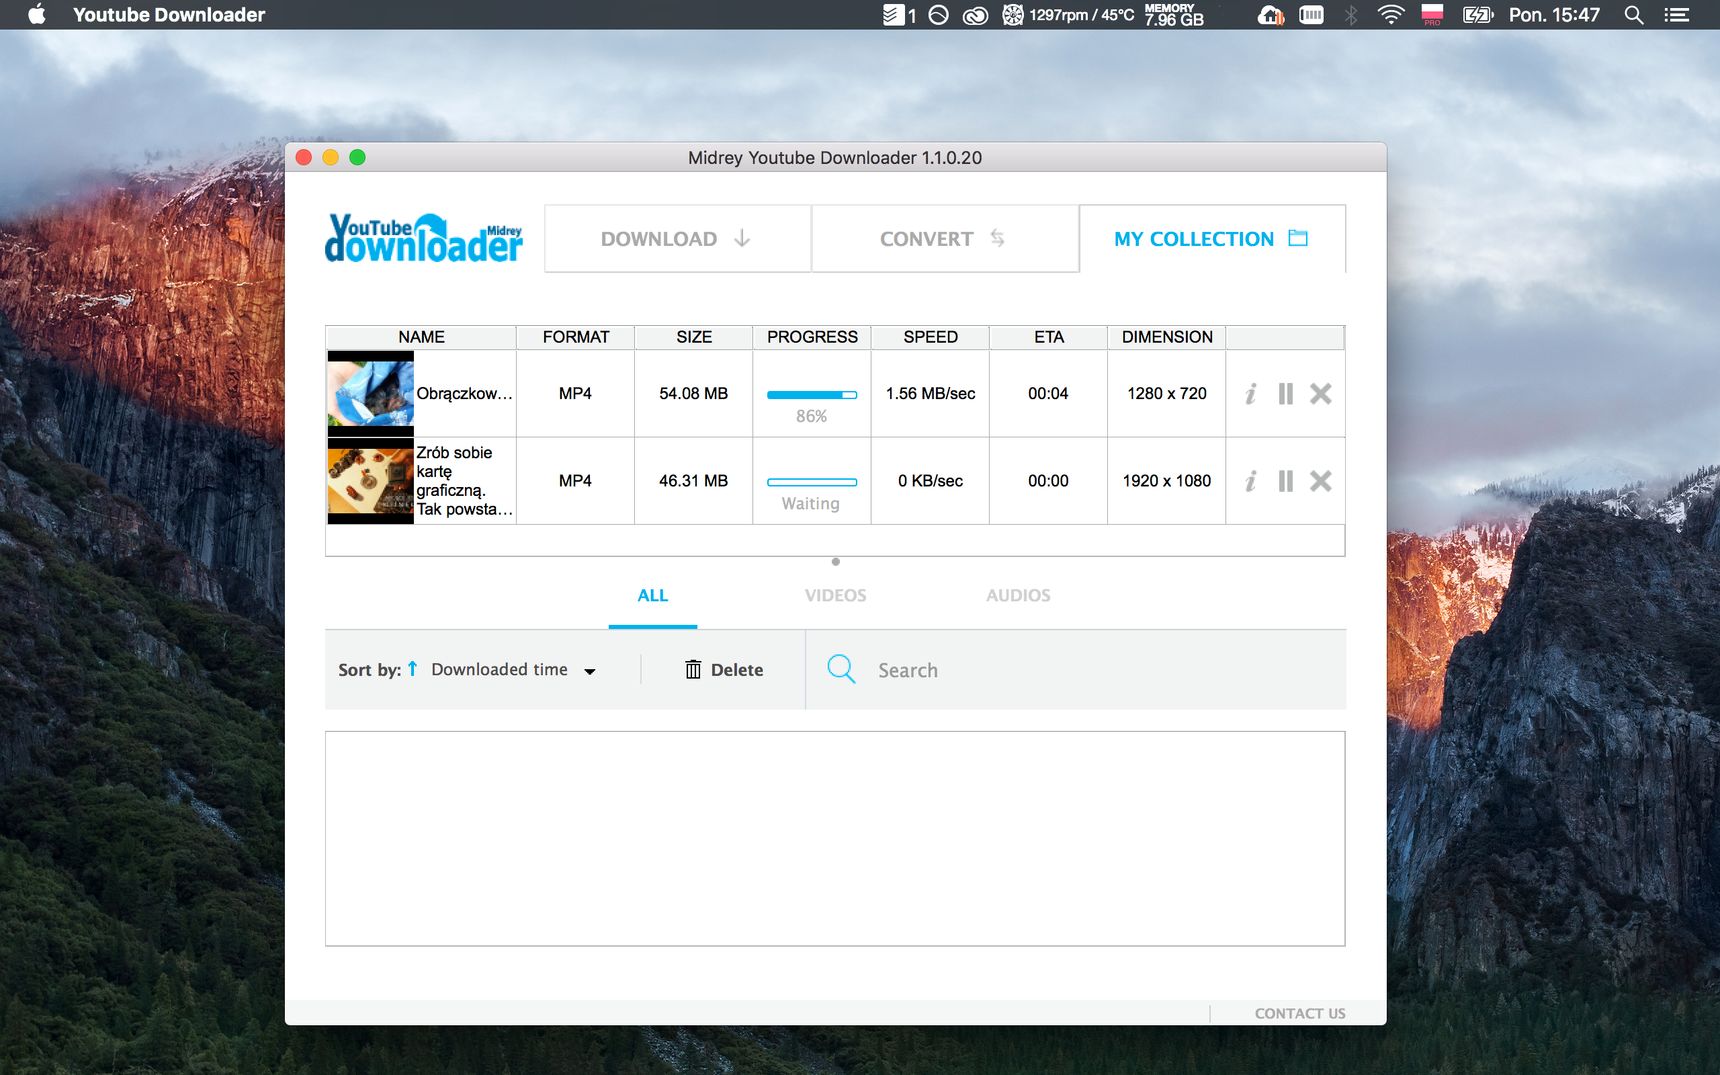Focus the Search field

1075,670
